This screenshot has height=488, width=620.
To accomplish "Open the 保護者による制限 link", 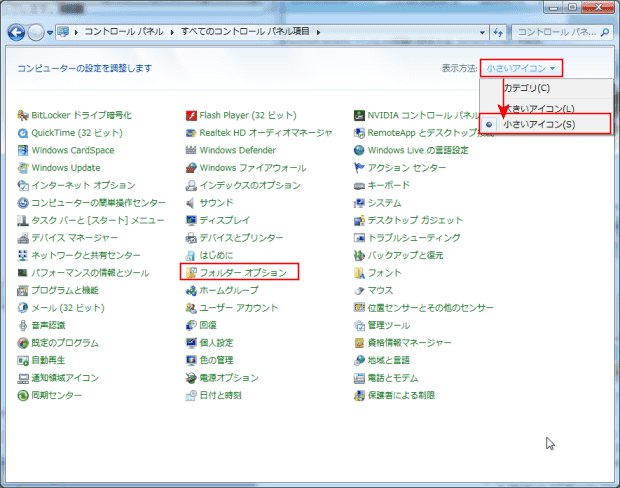I will point(401,395).
